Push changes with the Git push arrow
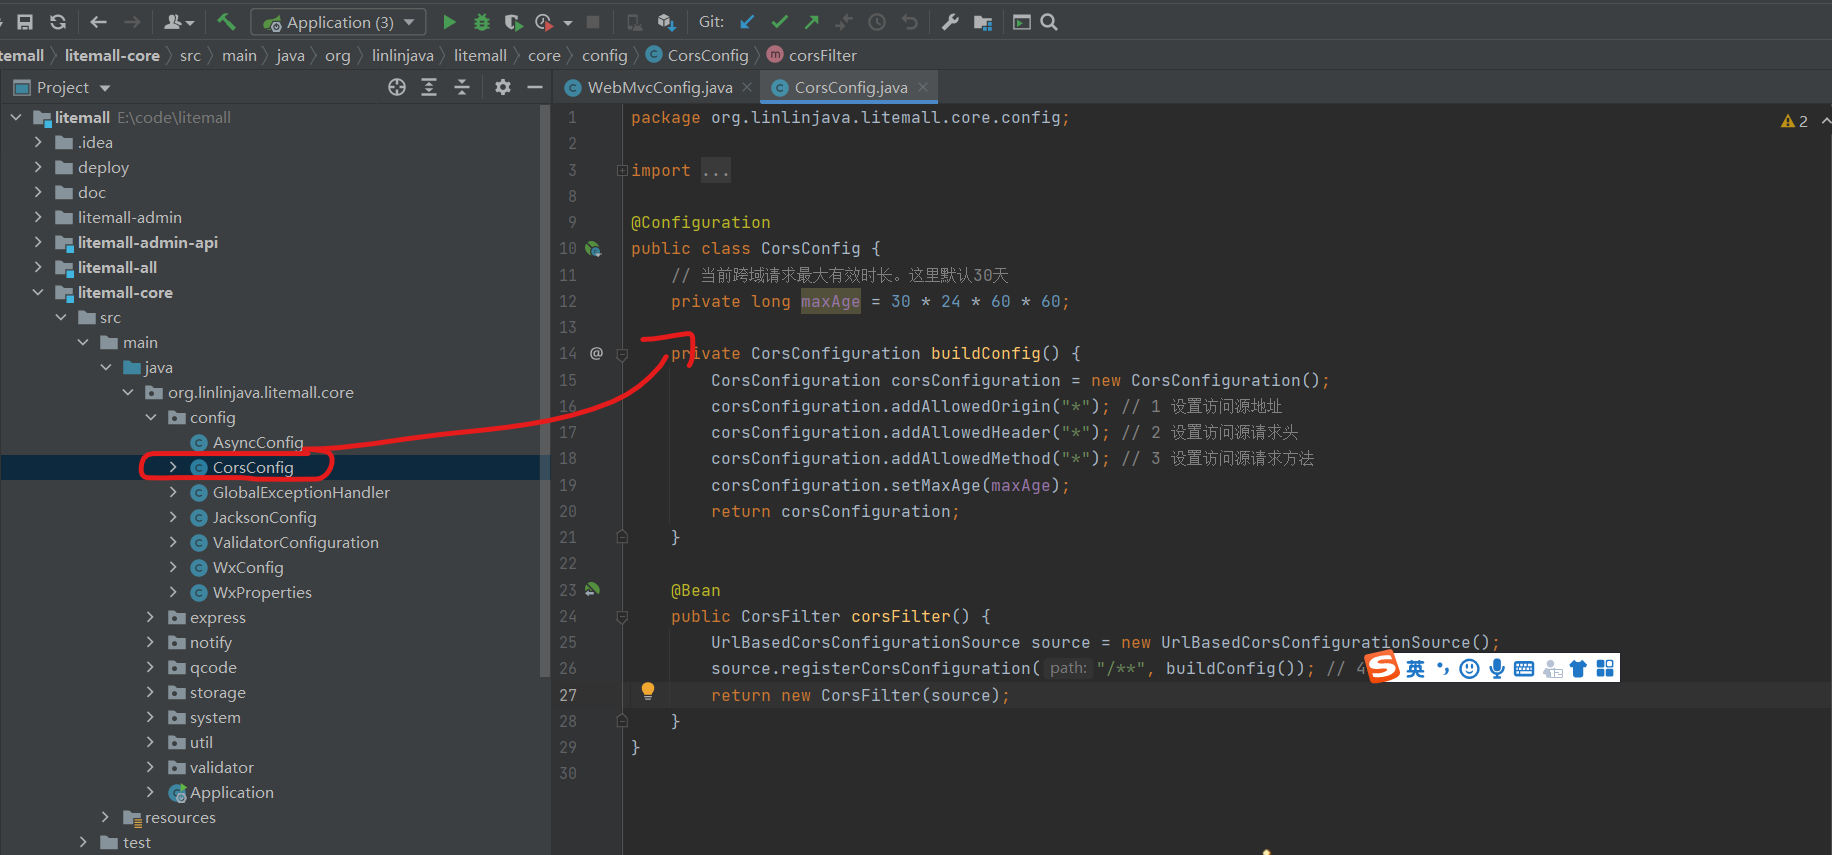This screenshot has width=1832, height=855. click(x=811, y=22)
